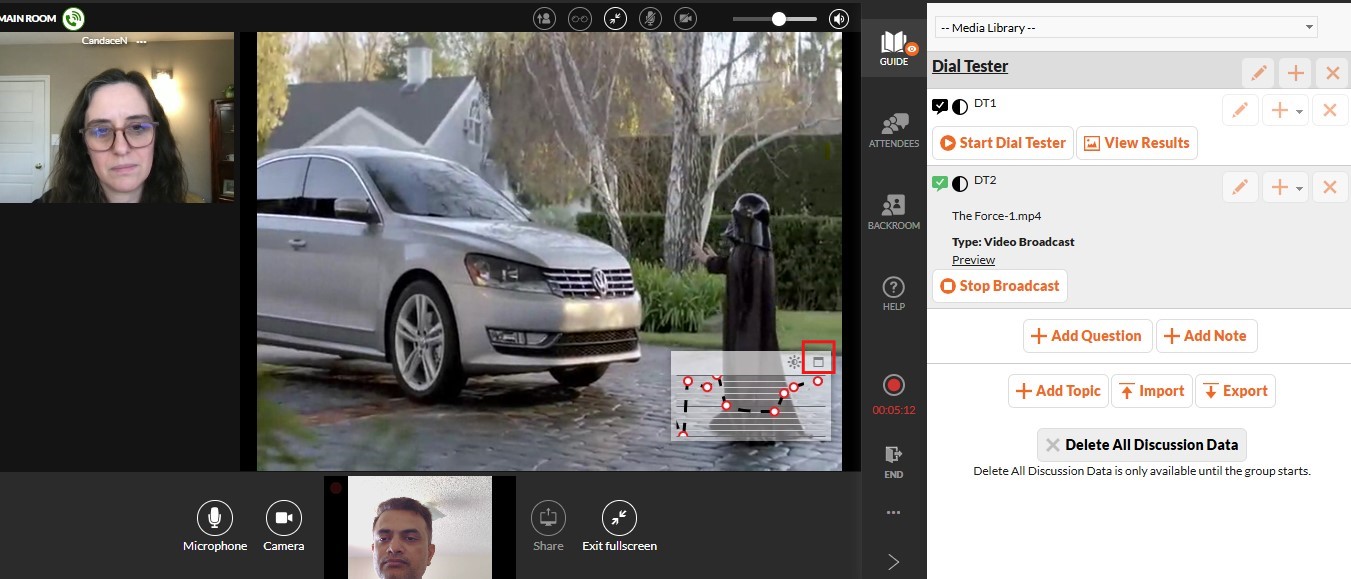Screen dimensions: 1351x579
Task: Open the three-dot more options in sidebar
Action: (x=894, y=513)
